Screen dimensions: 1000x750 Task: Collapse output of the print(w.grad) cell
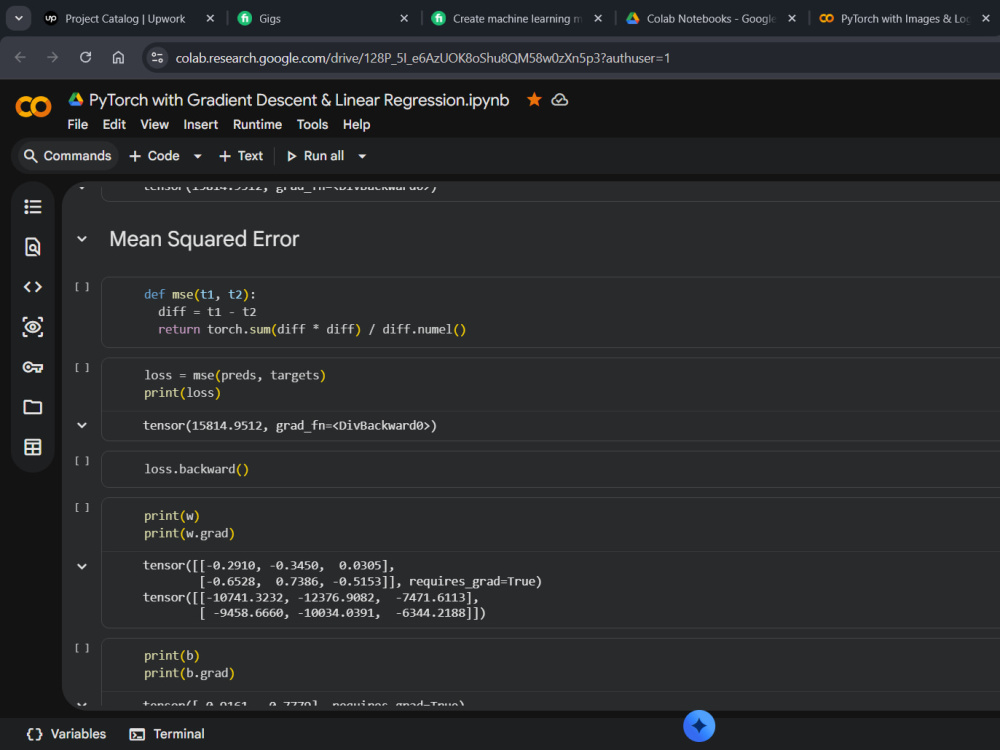click(x=82, y=566)
